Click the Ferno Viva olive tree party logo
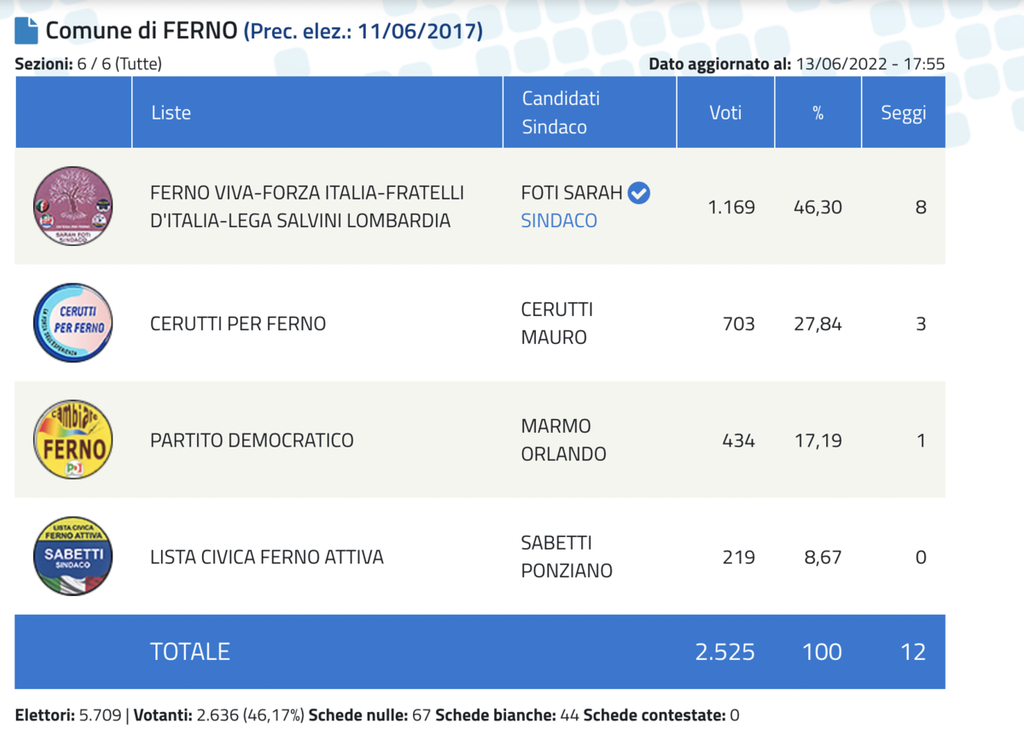The image size is (1024, 735). 73,206
